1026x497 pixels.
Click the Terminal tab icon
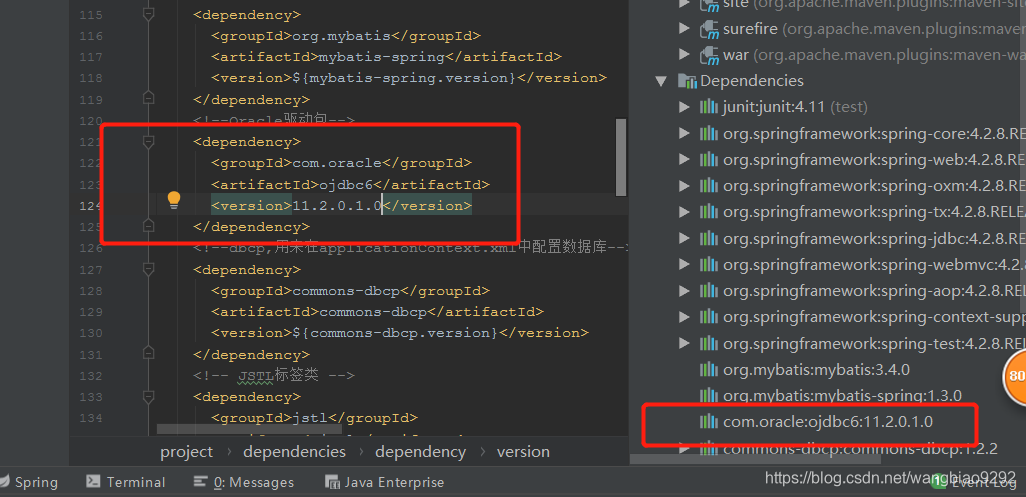[94, 482]
